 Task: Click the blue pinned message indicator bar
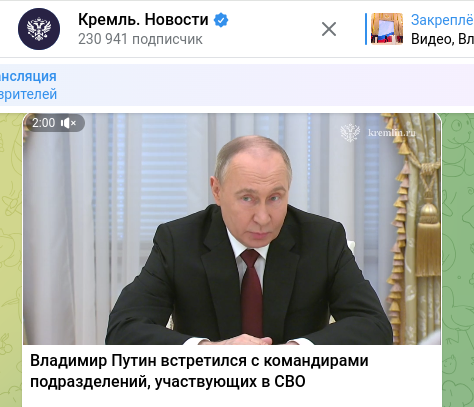pyautogui.click(x=366, y=29)
